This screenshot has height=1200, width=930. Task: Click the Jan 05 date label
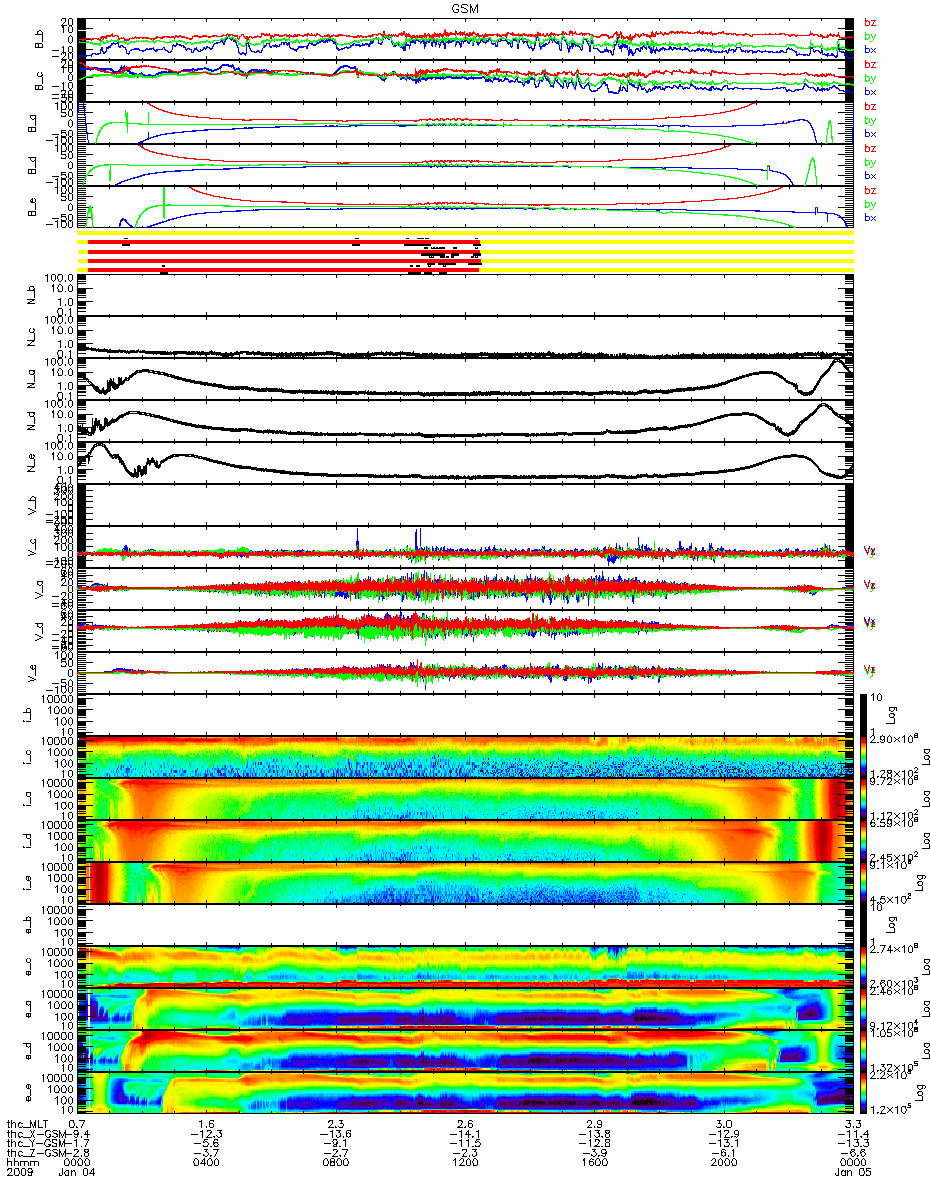click(852, 1173)
